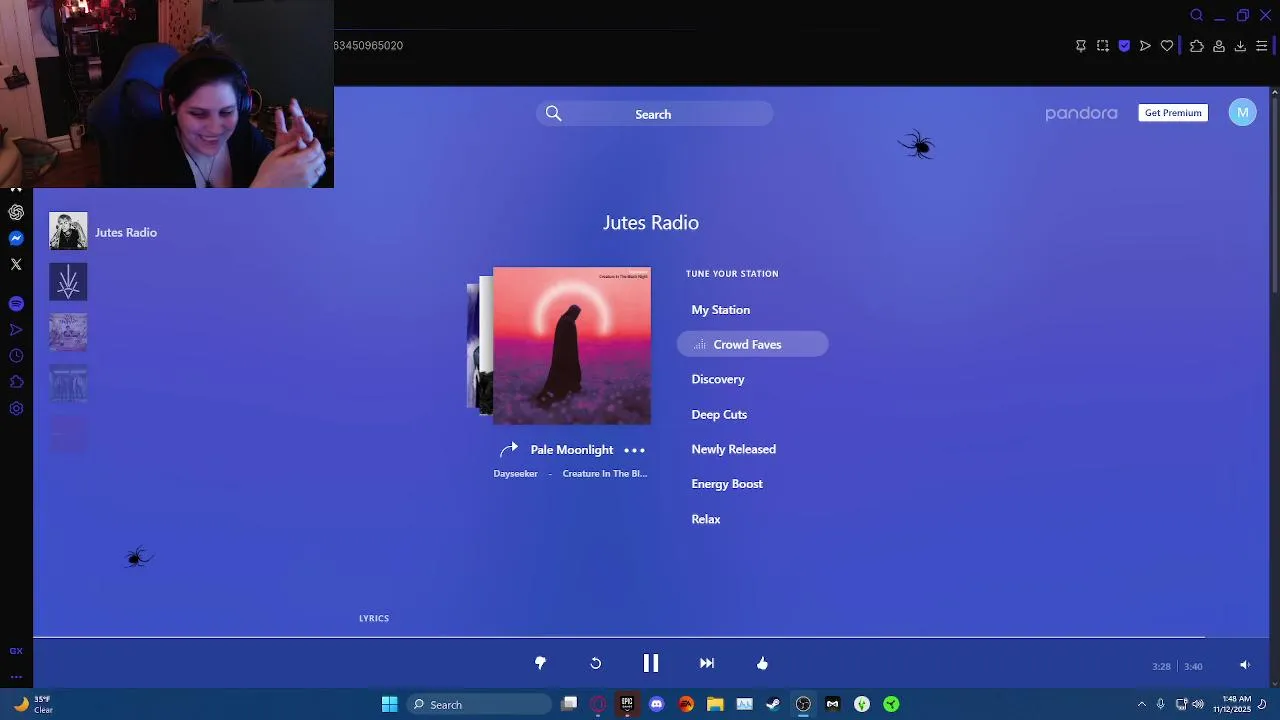
Task: Open My Flow arrow icon in sidebar
Action: (x=16, y=329)
